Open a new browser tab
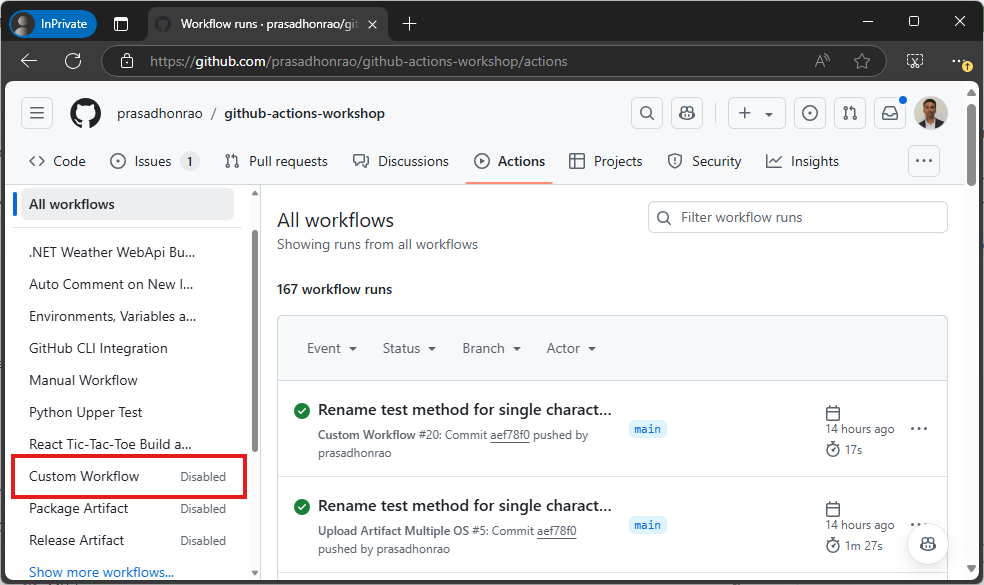 tap(409, 24)
